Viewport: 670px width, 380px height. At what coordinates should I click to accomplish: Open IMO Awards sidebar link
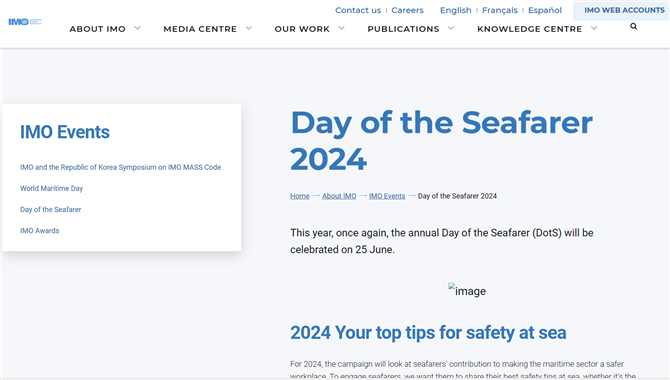point(39,231)
